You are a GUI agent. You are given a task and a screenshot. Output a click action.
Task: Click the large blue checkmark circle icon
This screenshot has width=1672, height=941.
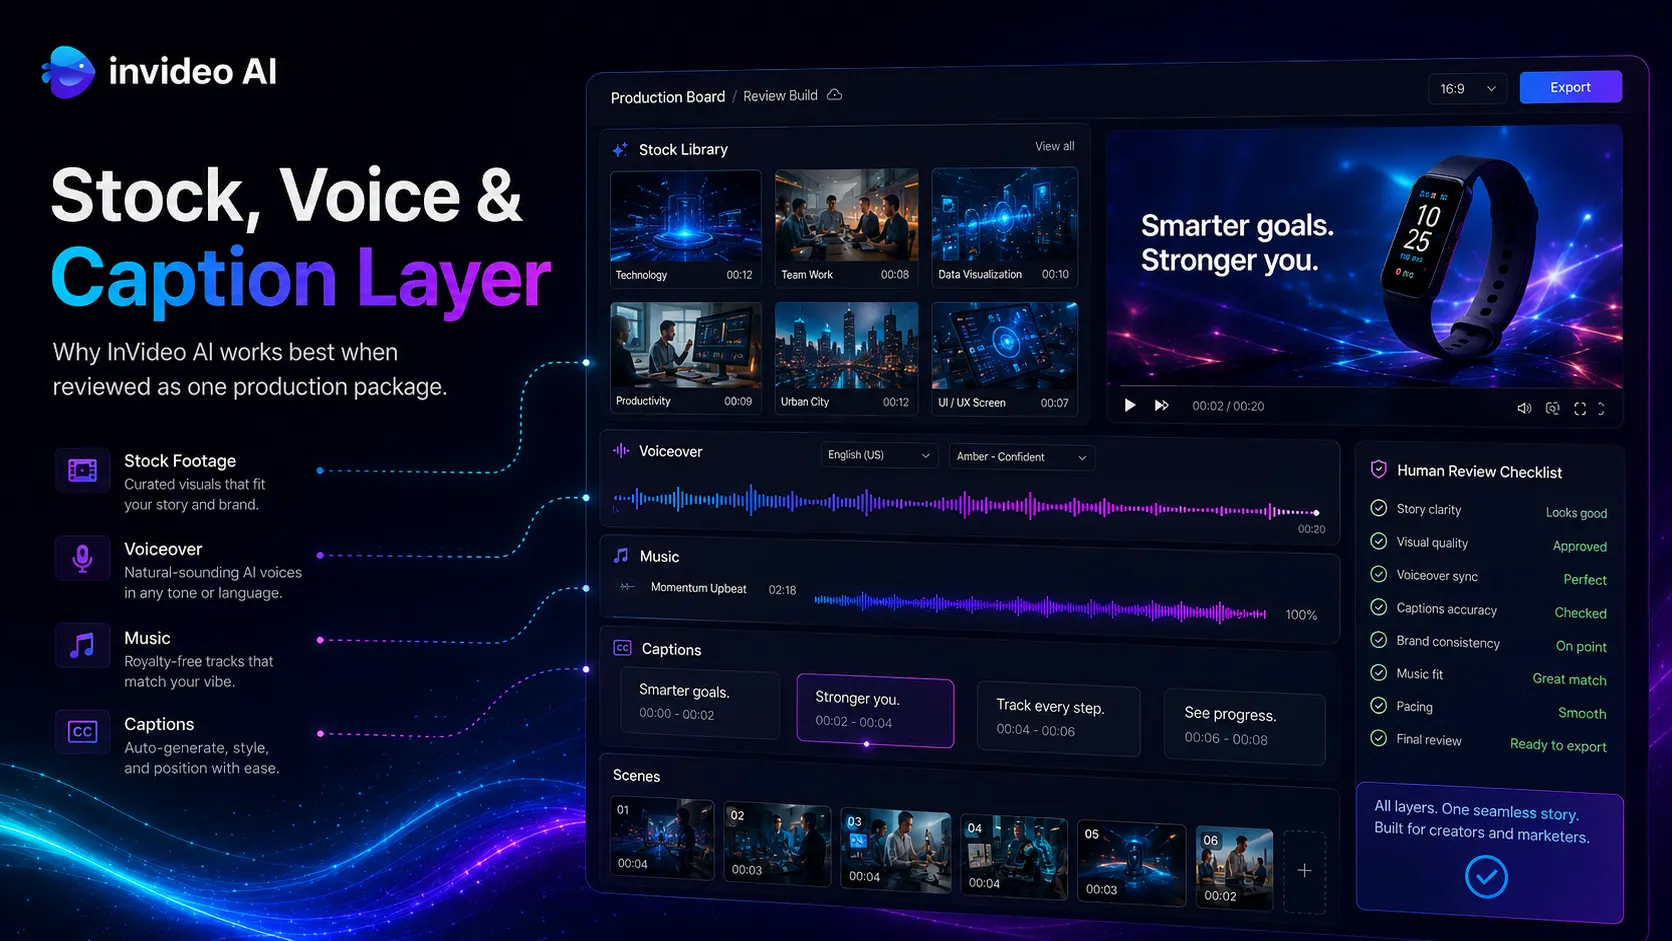tap(1486, 877)
